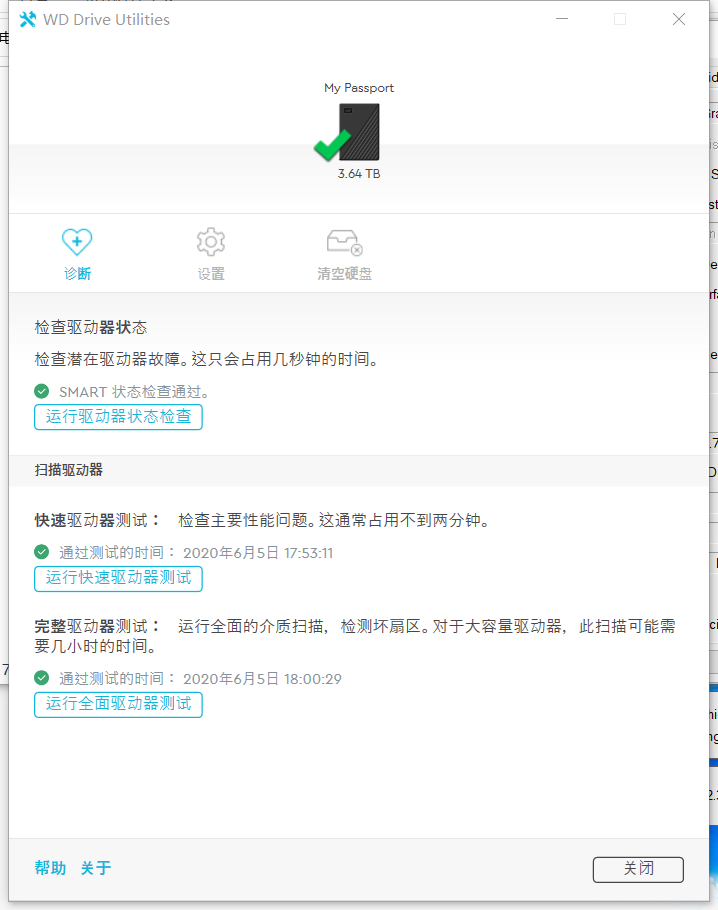
Task: Click the 检查驱动器状态 heading
Action: point(91,327)
